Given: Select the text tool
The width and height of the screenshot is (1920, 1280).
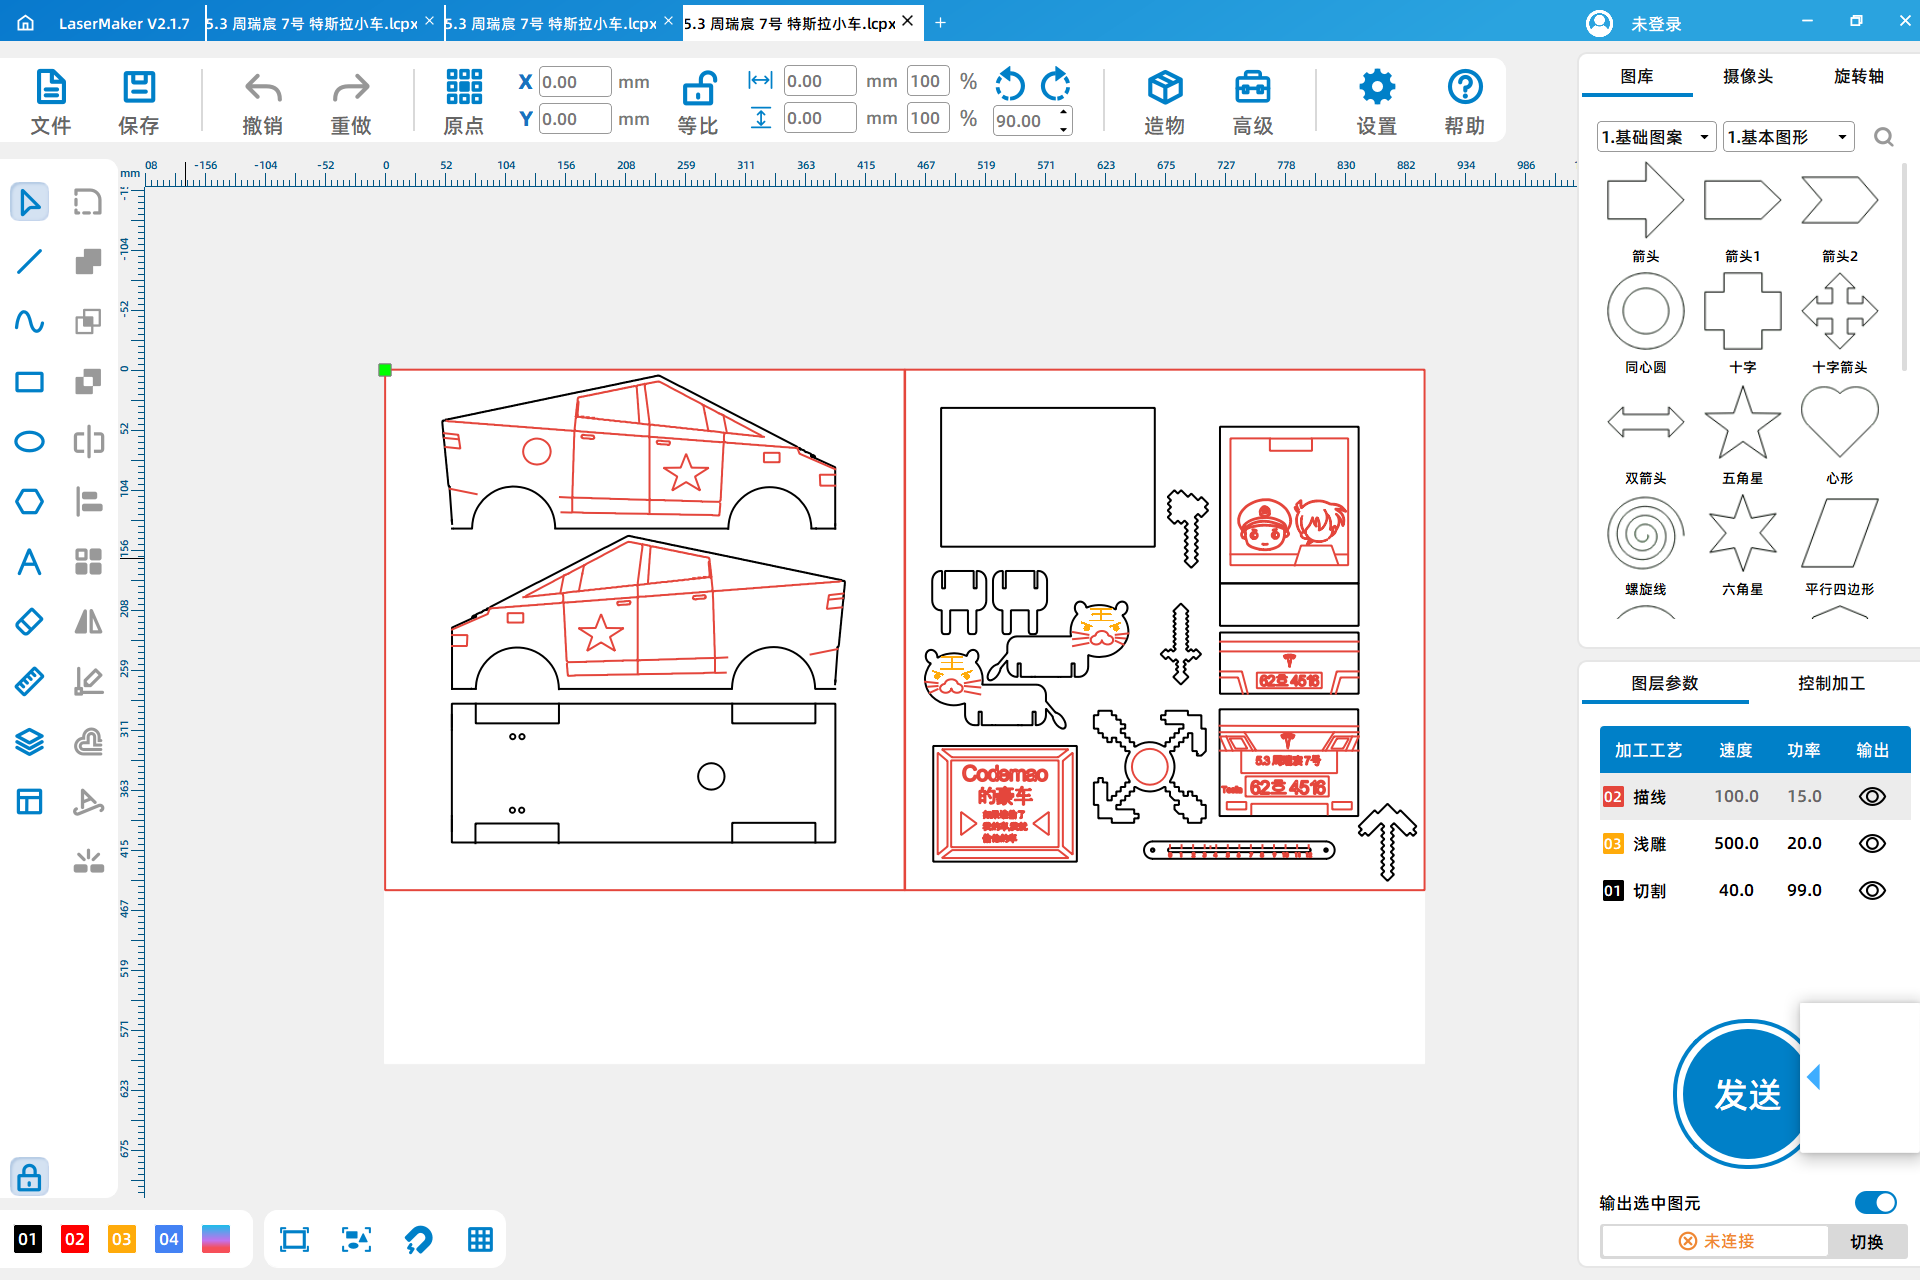Looking at the screenshot, I should (29, 562).
